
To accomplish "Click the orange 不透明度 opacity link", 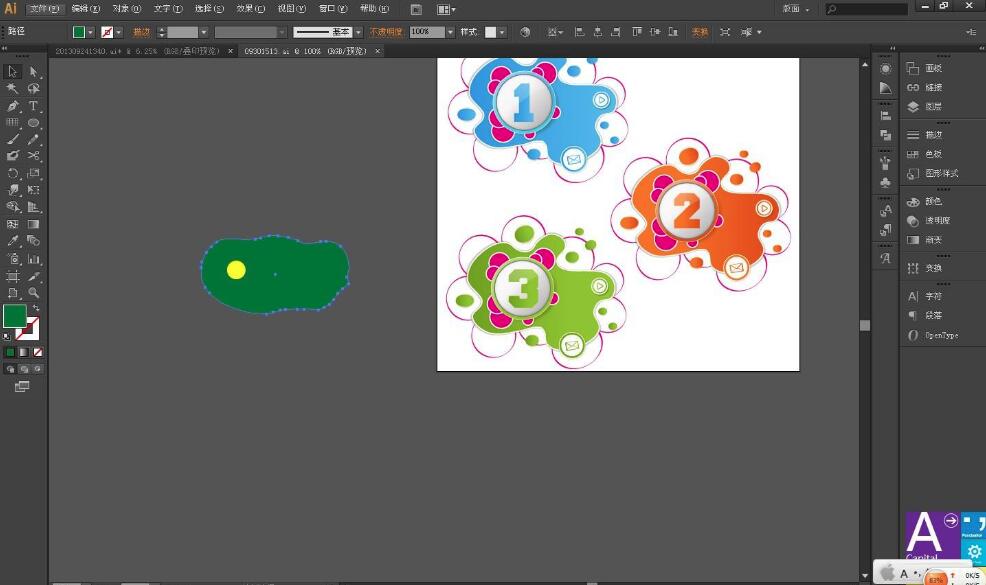I will [x=386, y=32].
